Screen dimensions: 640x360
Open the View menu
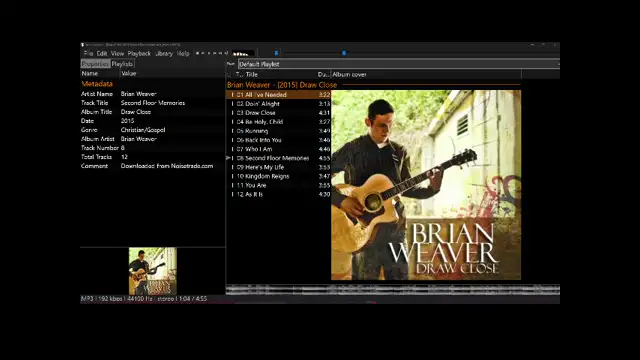click(117, 53)
